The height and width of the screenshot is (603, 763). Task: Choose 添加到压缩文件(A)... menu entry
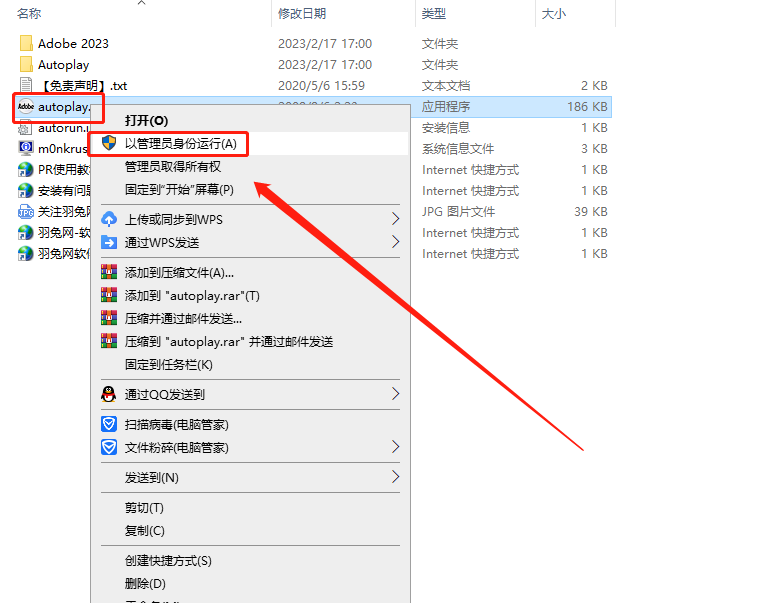coord(179,273)
